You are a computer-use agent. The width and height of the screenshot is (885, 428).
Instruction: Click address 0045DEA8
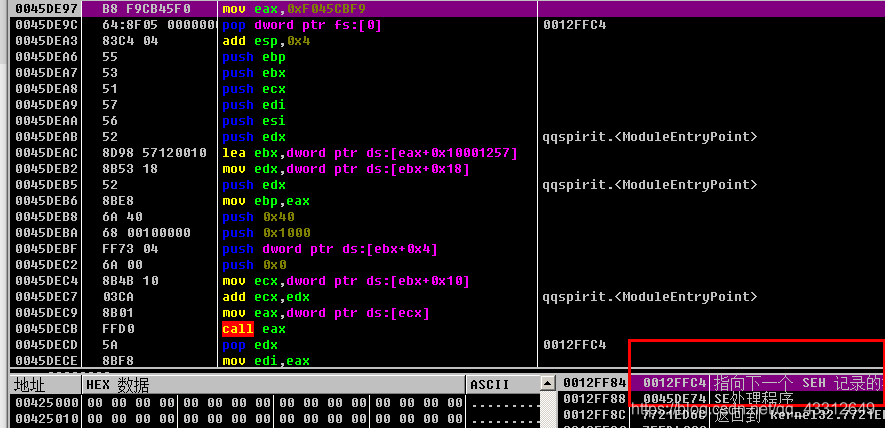(x=45, y=89)
